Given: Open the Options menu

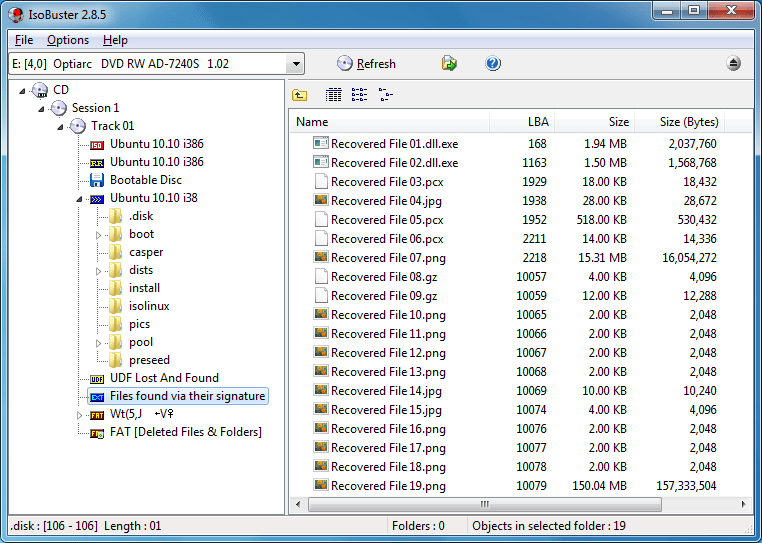Looking at the screenshot, I should (x=68, y=40).
